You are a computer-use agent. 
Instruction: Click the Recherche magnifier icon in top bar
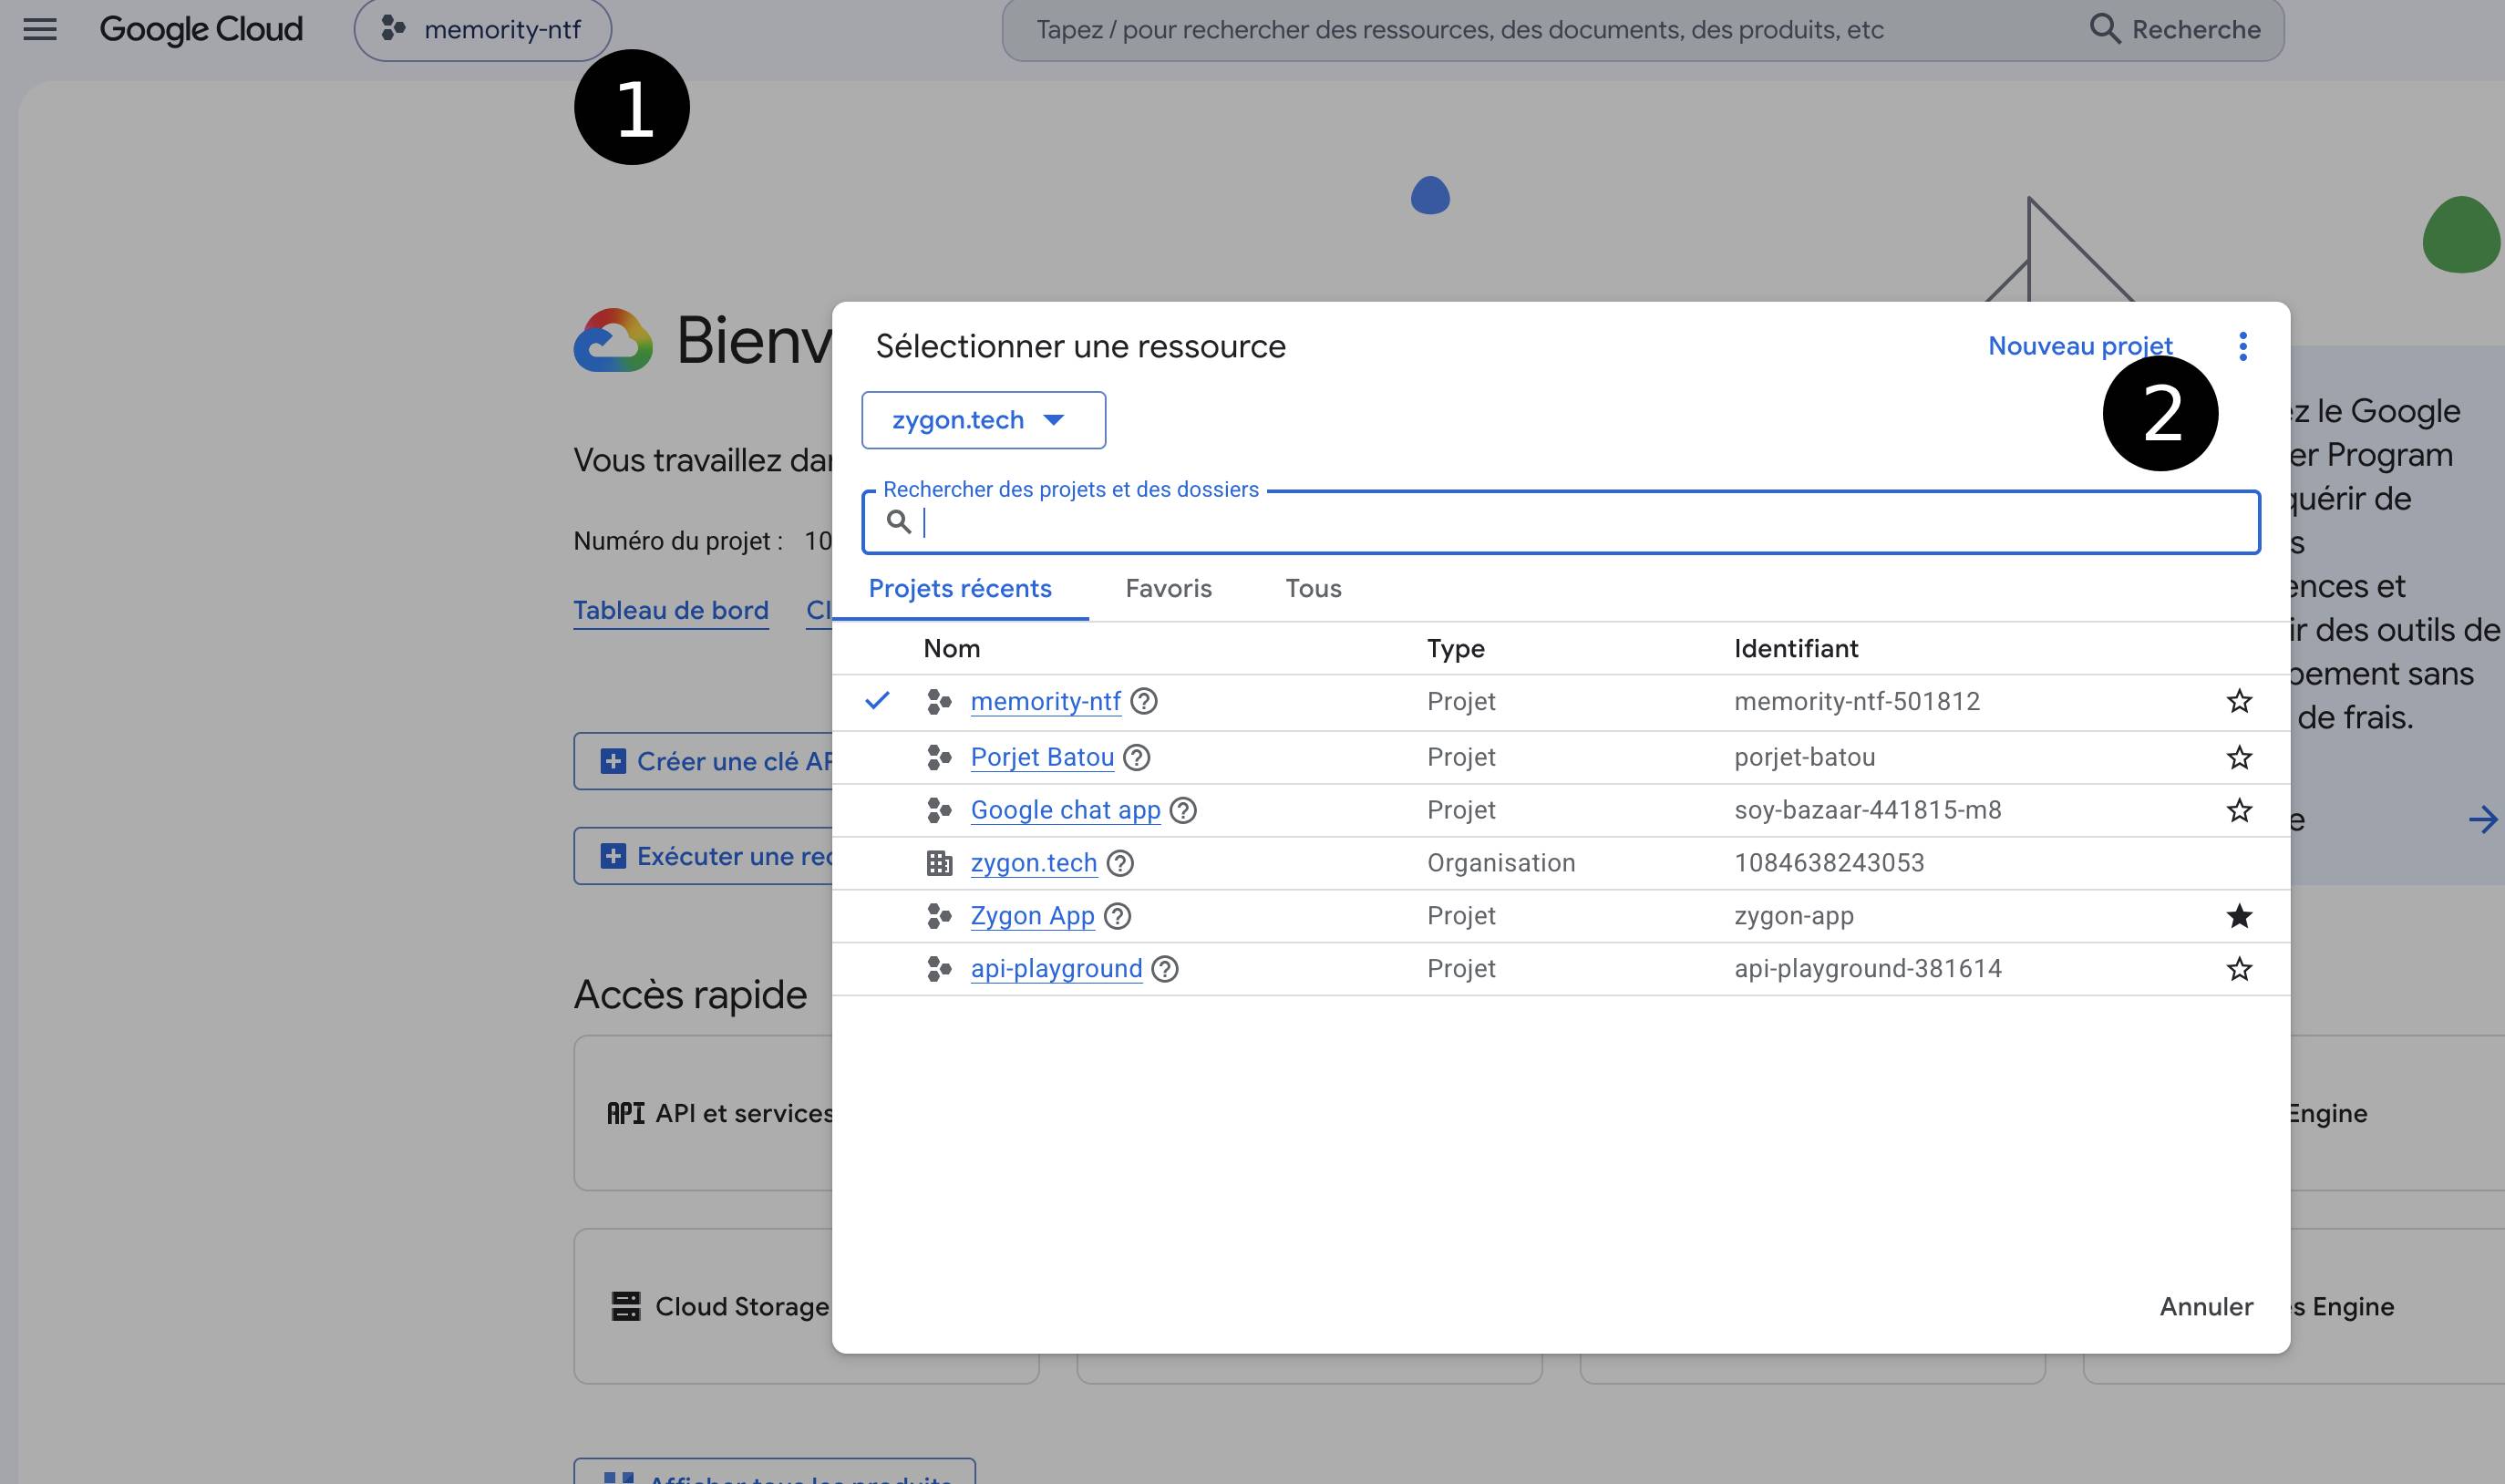coord(2105,29)
